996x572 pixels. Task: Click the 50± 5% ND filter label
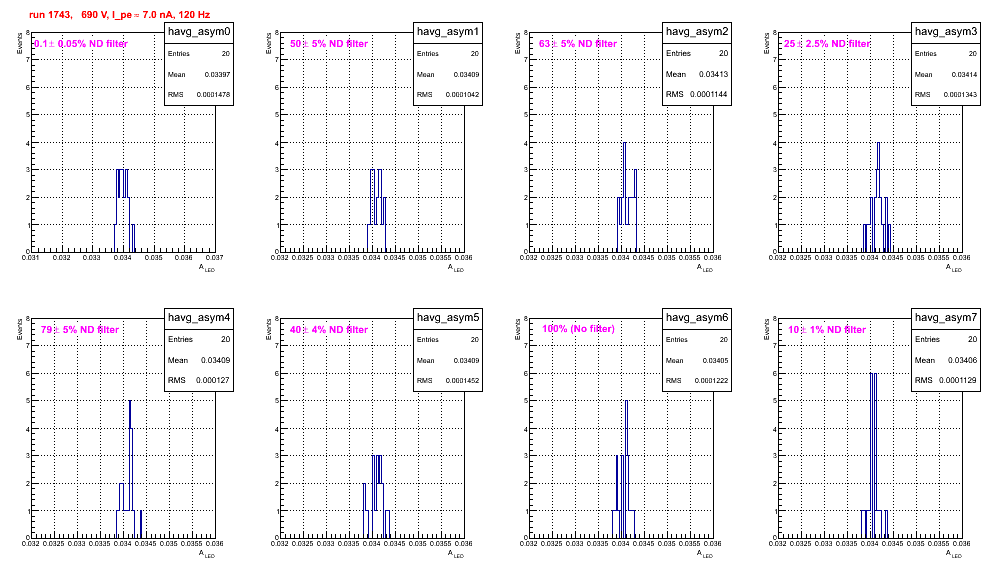[329, 44]
